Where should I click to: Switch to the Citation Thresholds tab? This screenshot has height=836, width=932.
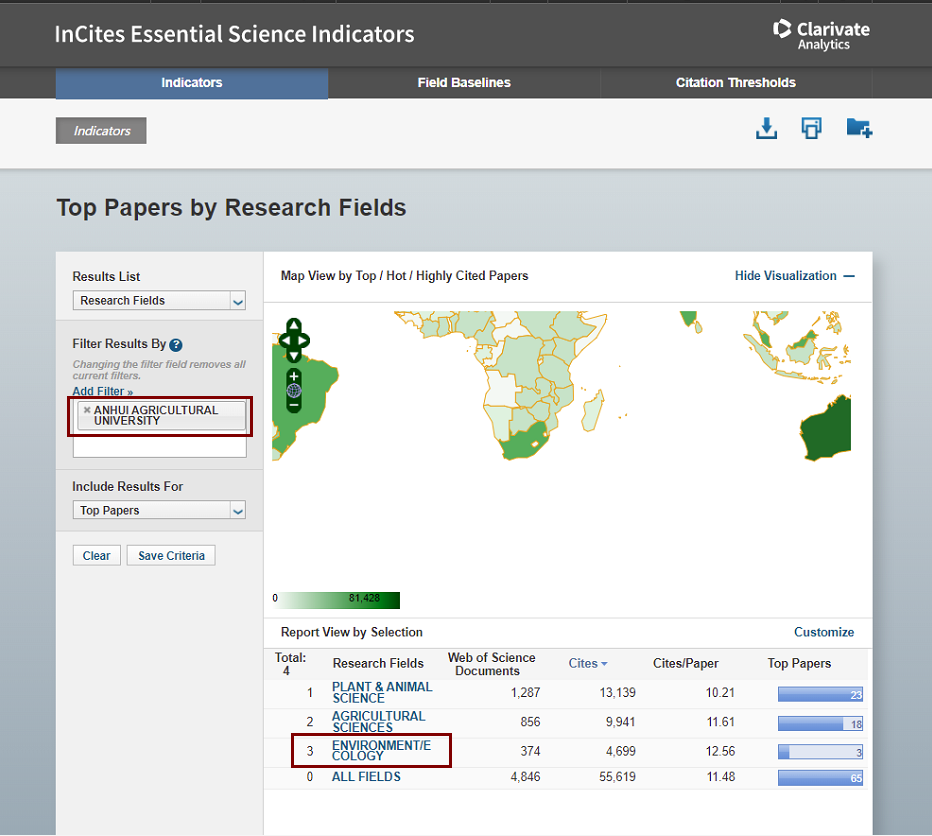coord(735,83)
